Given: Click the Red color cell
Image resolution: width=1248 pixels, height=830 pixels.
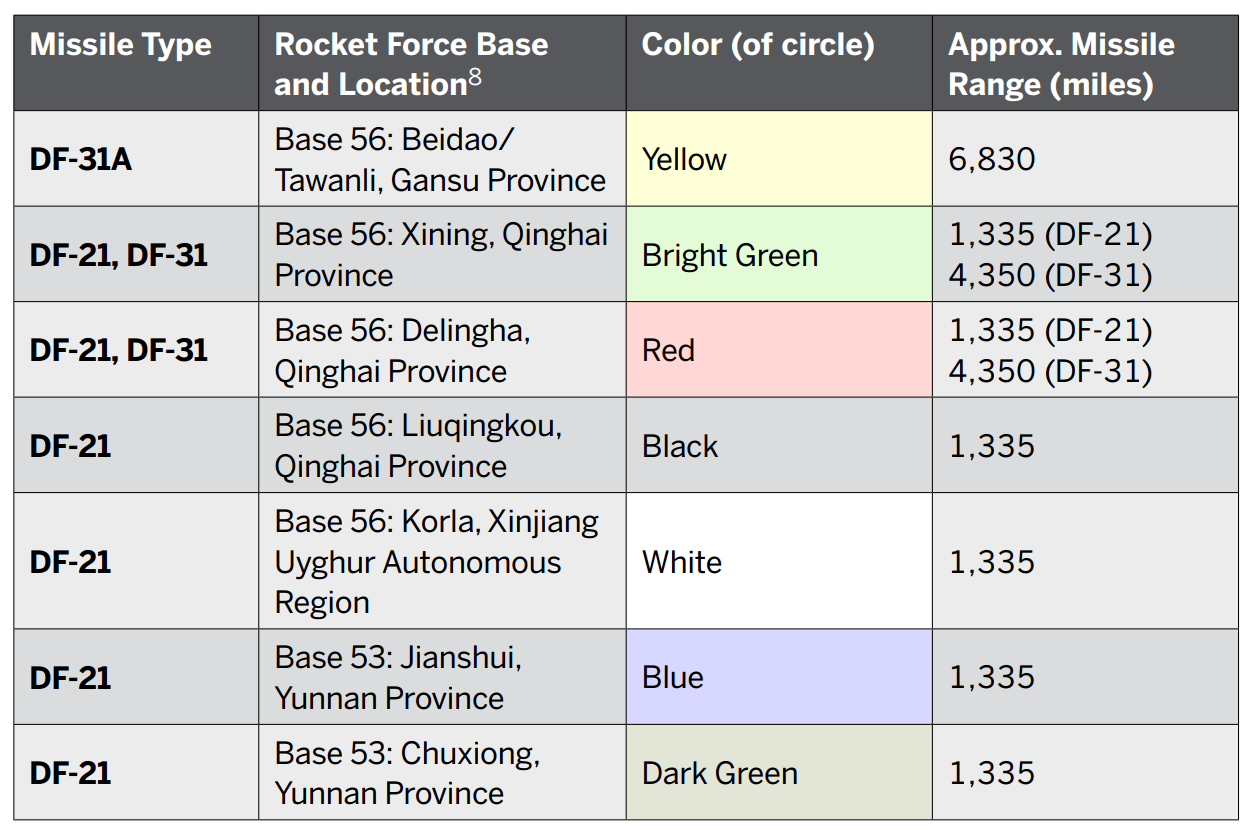Looking at the screenshot, I should 778,351.
